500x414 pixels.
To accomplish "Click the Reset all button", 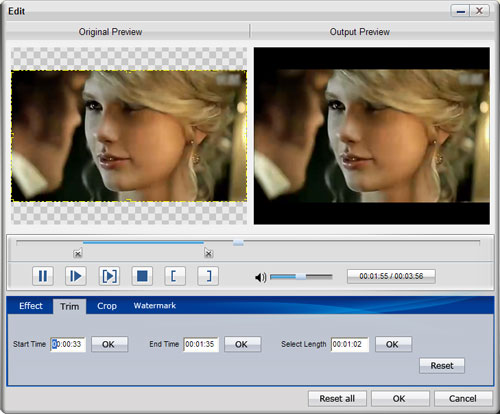I will (337, 399).
